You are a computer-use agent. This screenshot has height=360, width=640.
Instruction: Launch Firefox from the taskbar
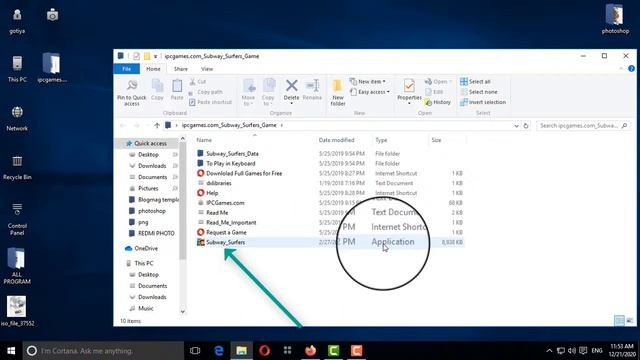(x=311, y=351)
